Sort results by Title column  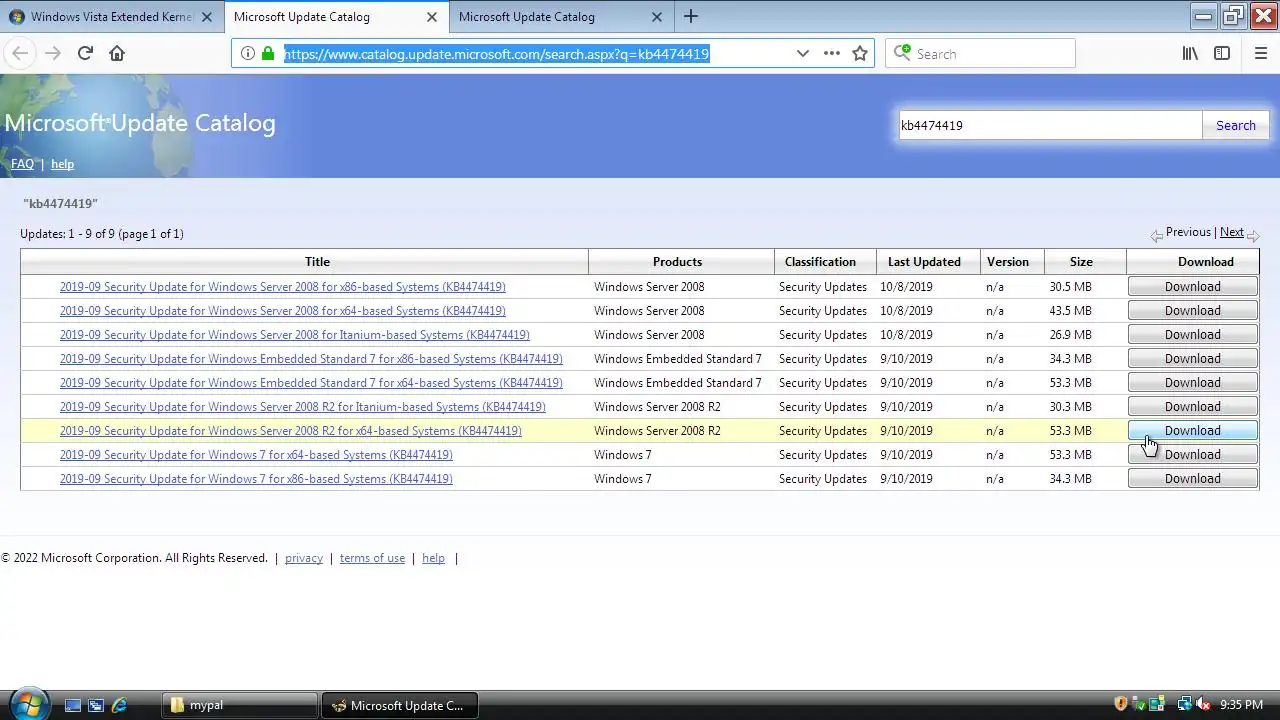[x=317, y=262]
